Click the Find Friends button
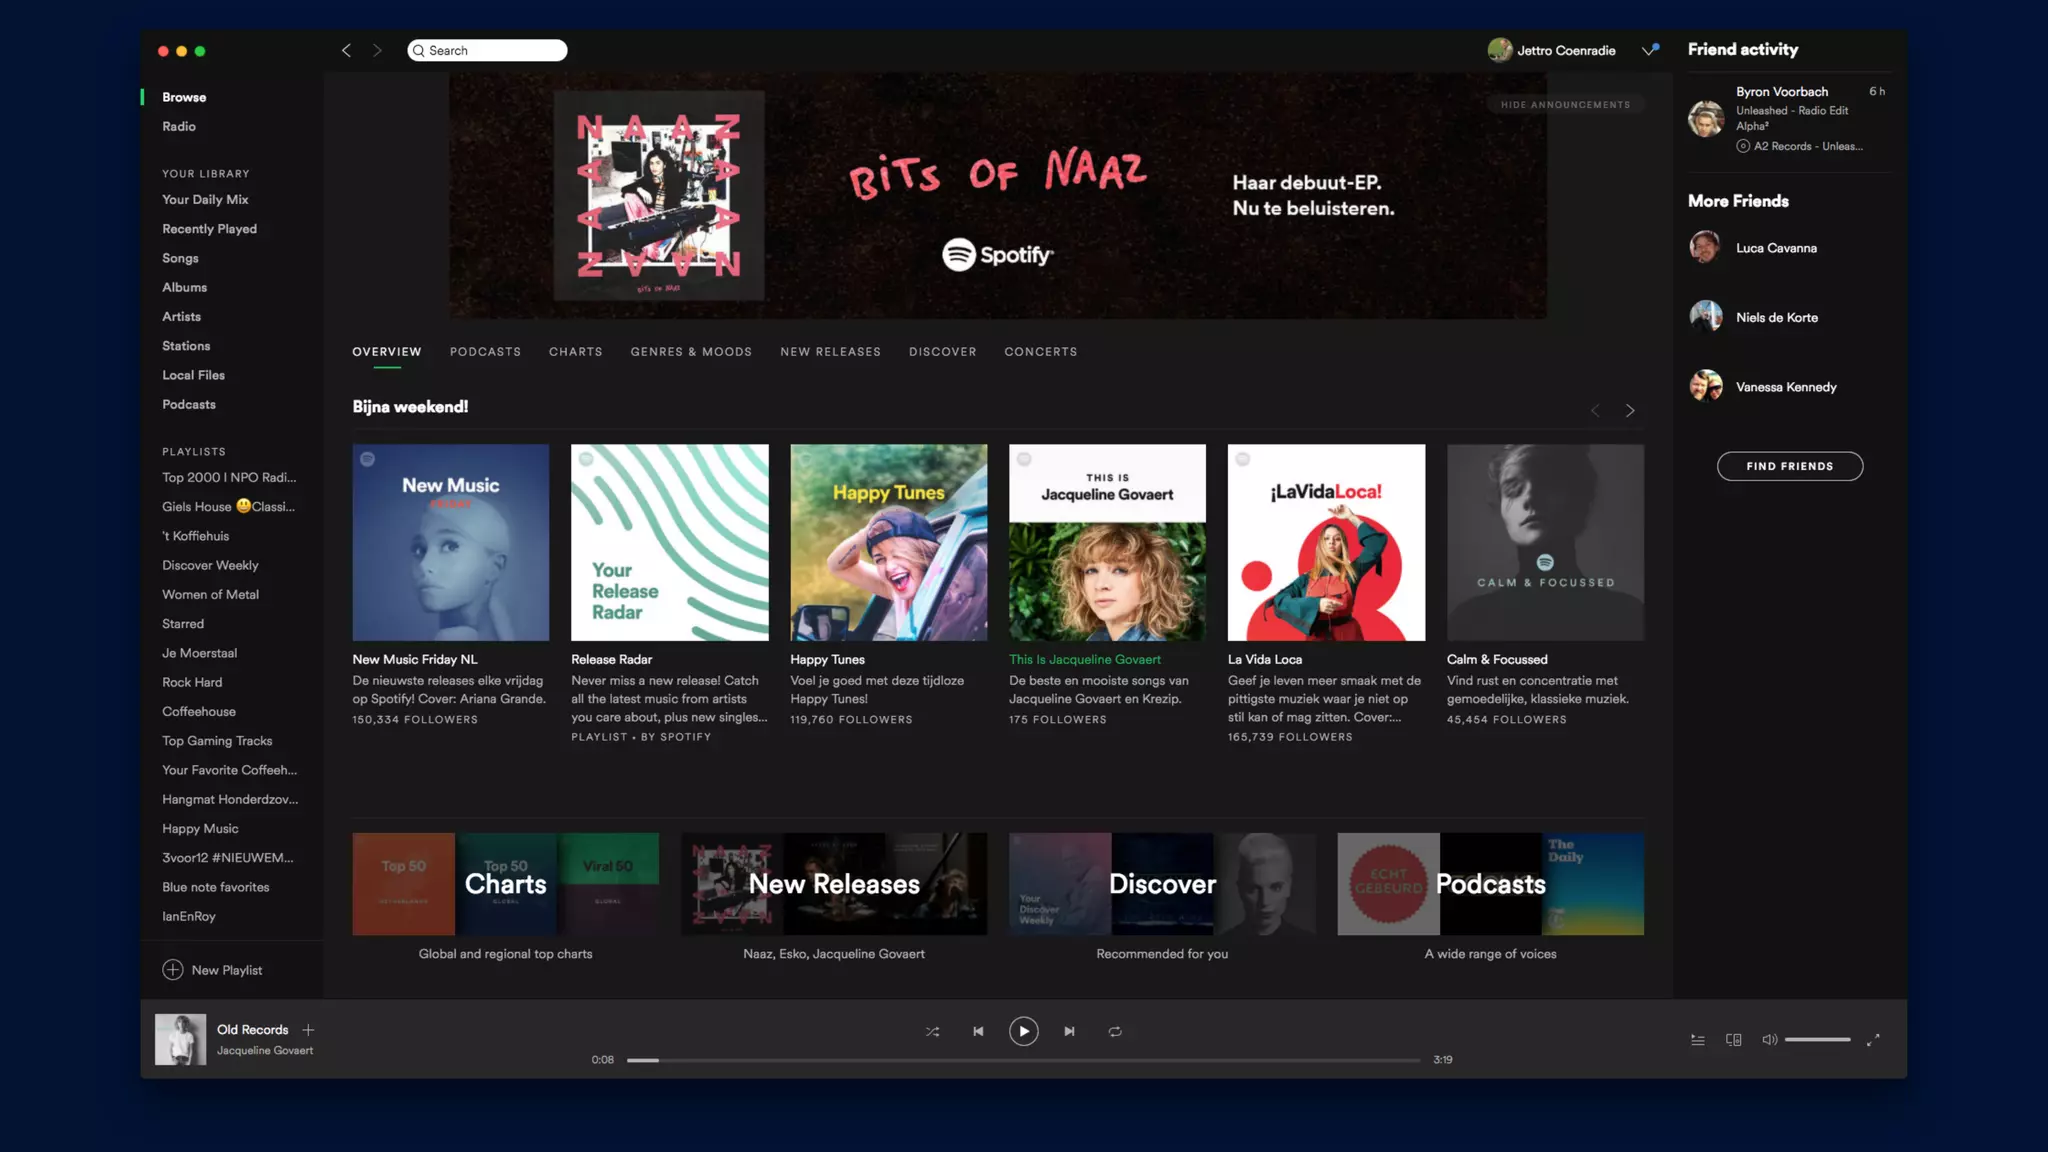The height and width of the screenshot is (1152, 2048). click(x=1789, y=466)
